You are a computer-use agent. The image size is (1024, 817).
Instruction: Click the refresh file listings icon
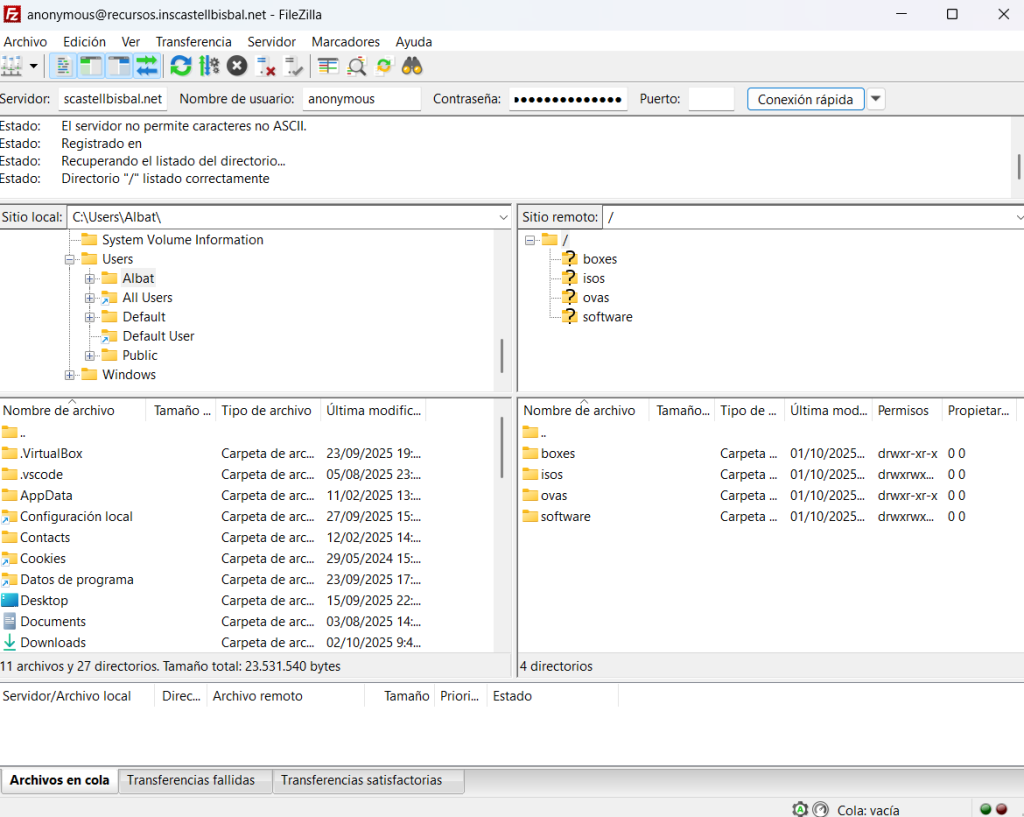tap(181, 66)
